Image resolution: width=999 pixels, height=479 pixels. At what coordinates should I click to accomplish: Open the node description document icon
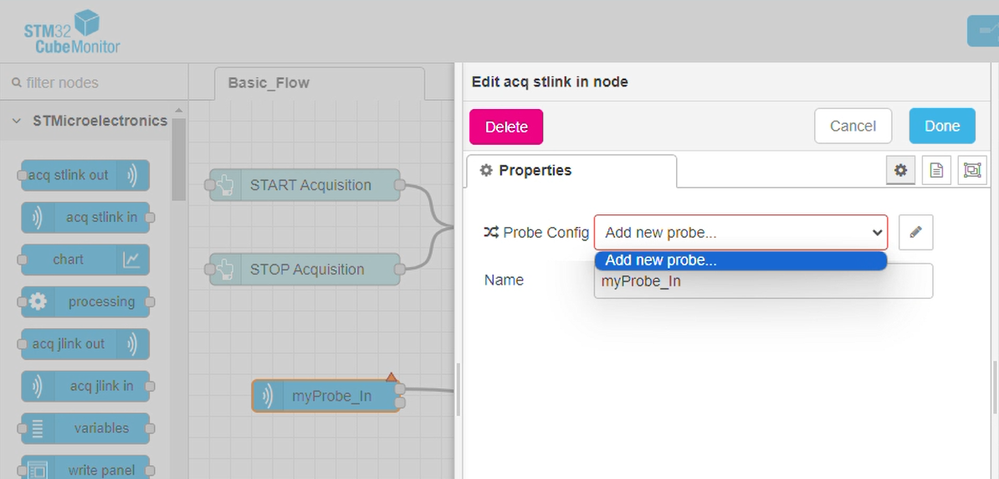pos(936,170)
